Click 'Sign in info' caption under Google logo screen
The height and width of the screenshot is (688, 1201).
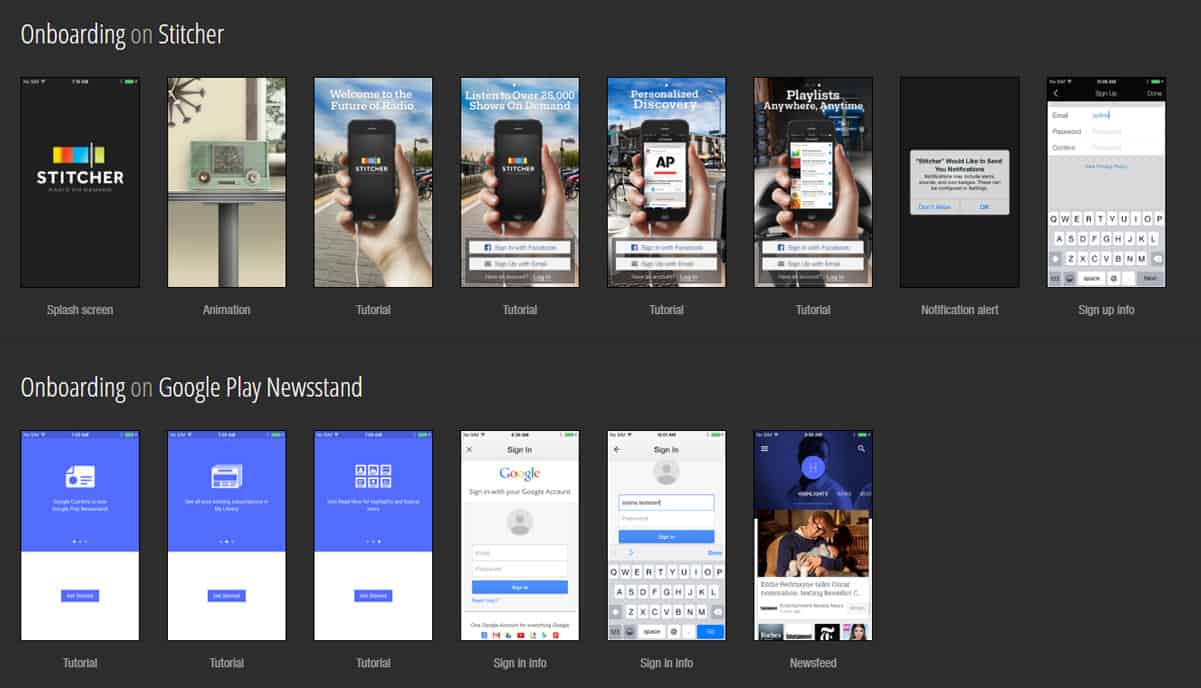pos(520,663)
